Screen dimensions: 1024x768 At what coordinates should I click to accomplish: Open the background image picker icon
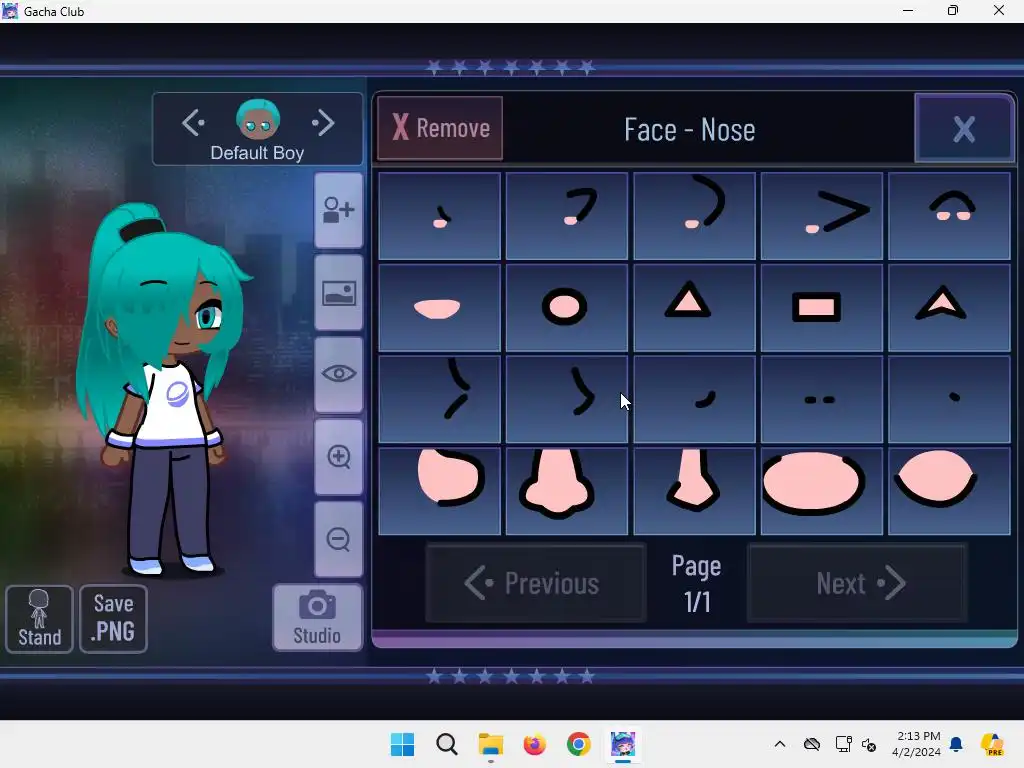tap(338, 293)
